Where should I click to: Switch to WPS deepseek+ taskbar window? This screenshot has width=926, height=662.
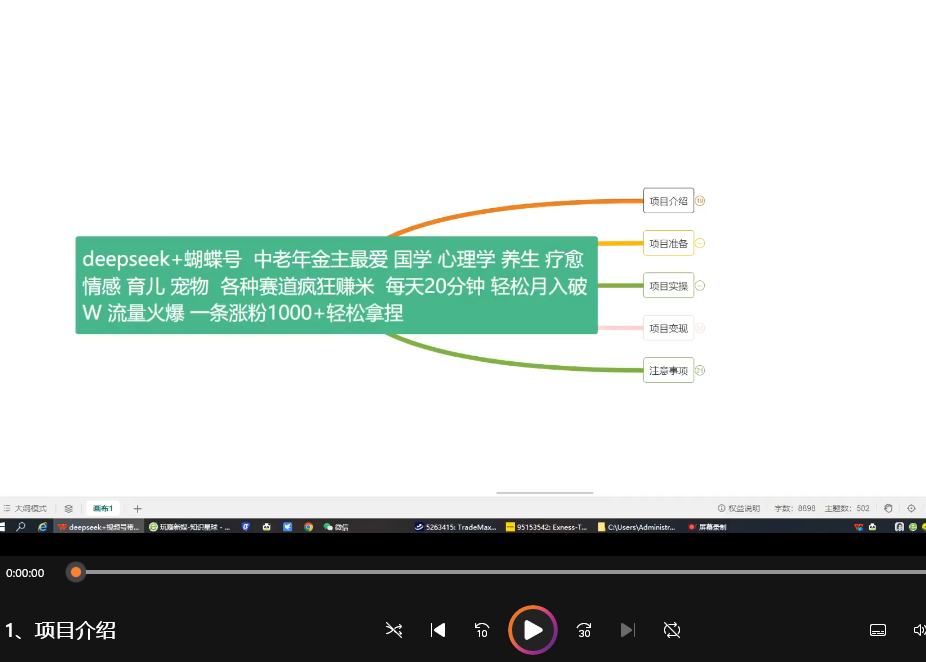click(x=98, y=527)
